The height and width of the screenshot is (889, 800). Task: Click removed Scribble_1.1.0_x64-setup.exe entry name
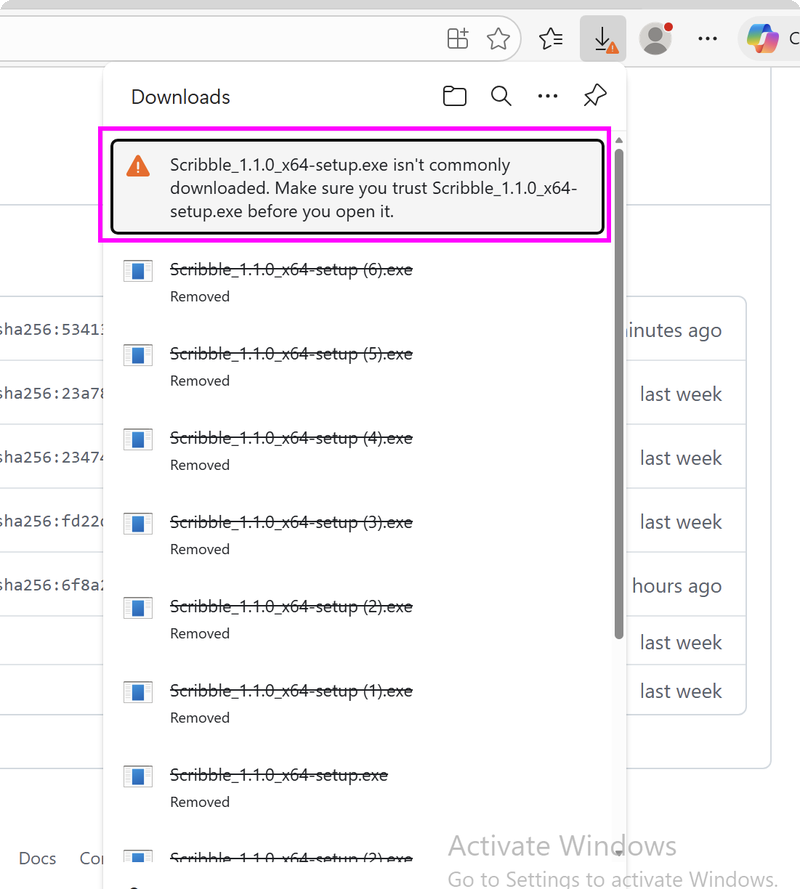coord(279,775)
